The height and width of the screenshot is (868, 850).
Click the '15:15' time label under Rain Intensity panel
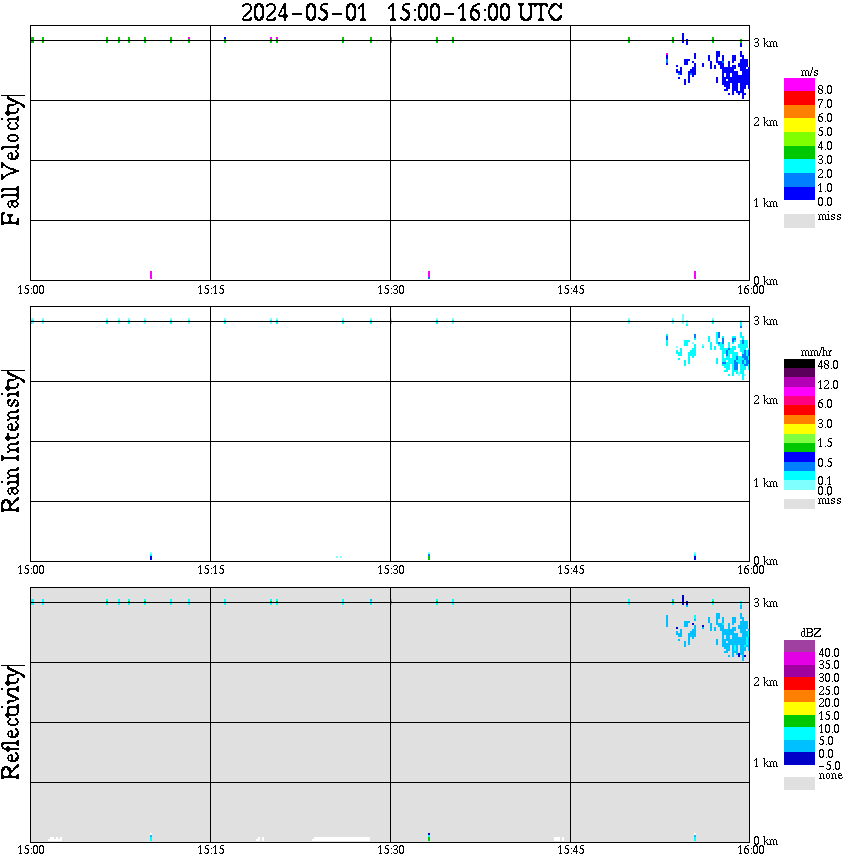click(211, 570)
